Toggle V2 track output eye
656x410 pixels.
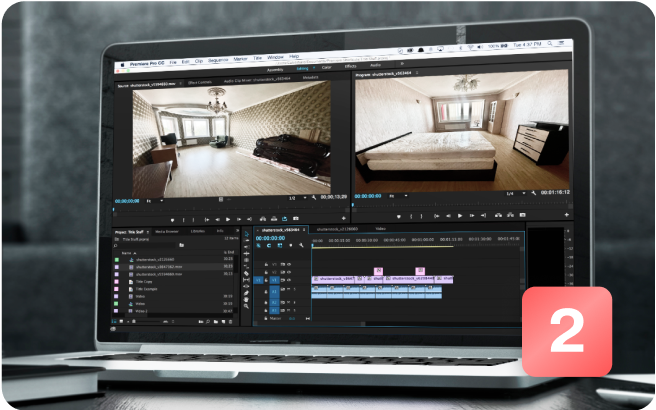pos(289,272)
